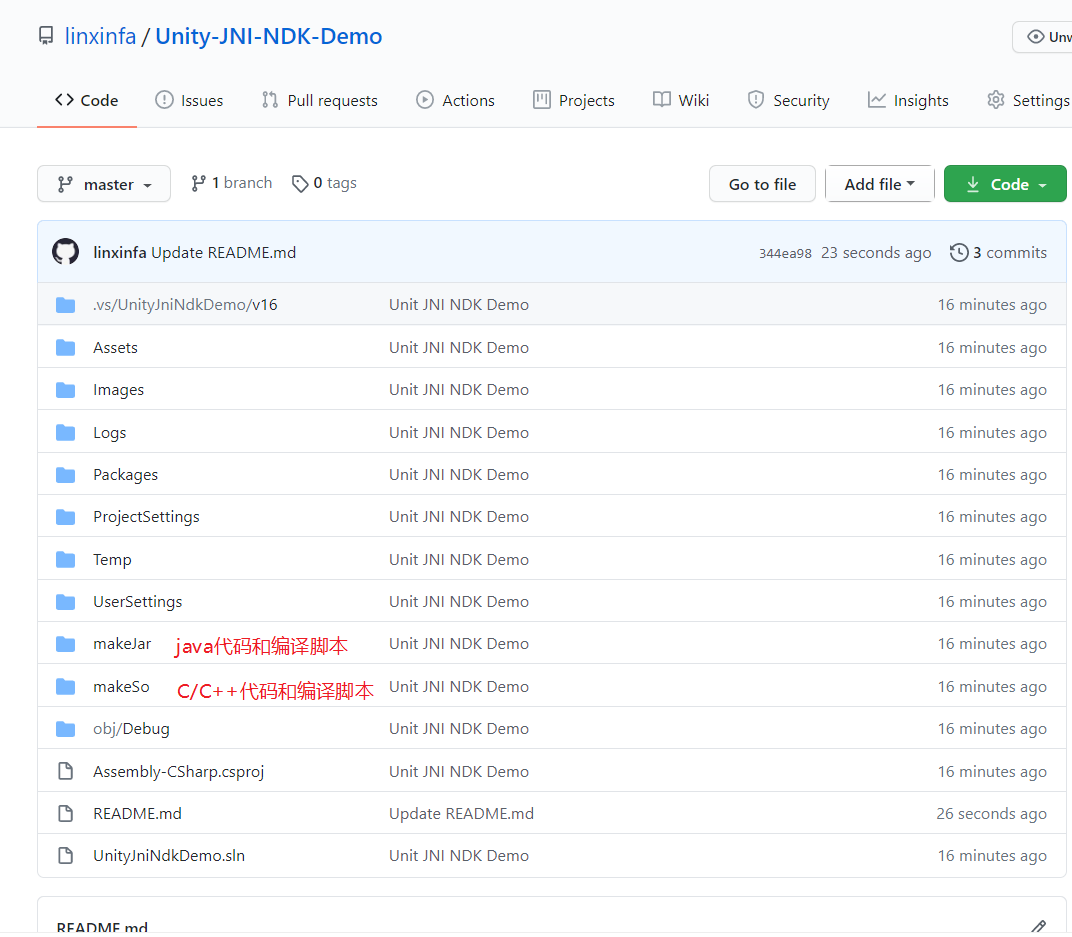
Task: Click the folder icon for ProjectSettings
Action: click(x=66, y=517)
